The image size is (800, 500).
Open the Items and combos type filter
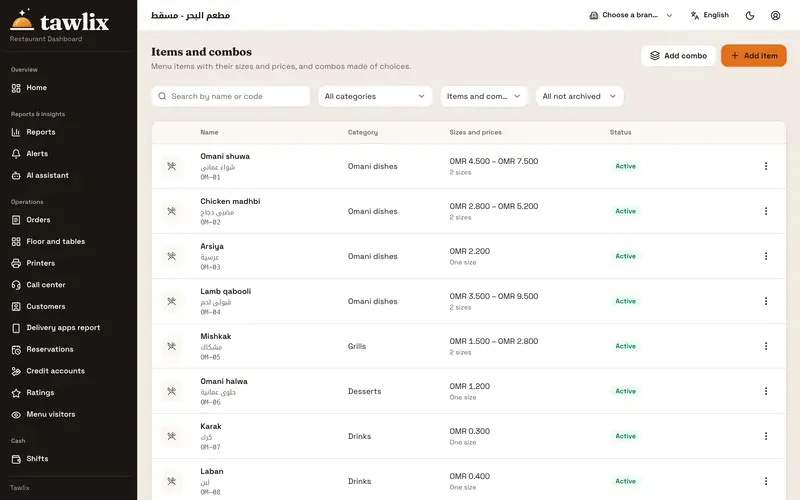click(484, 96)
